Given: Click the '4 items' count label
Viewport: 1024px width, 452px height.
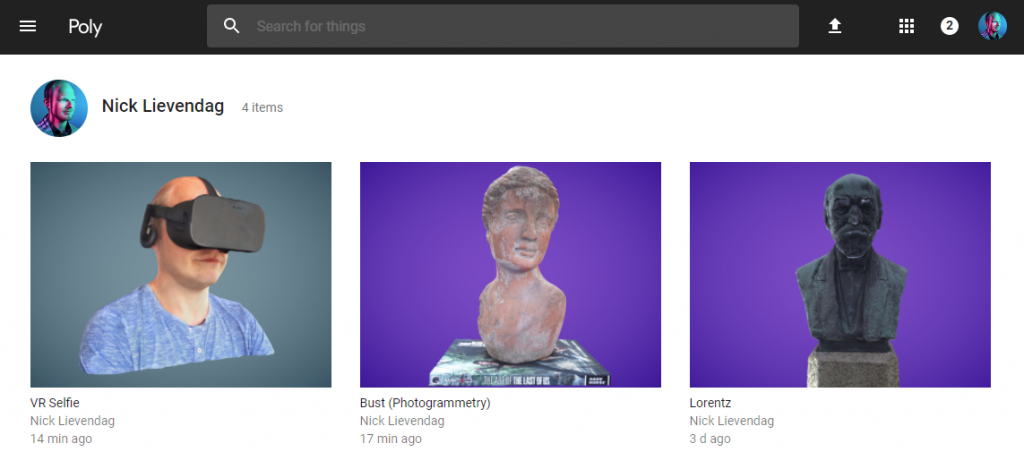Looking at the screenshot, I should [262, 108].
